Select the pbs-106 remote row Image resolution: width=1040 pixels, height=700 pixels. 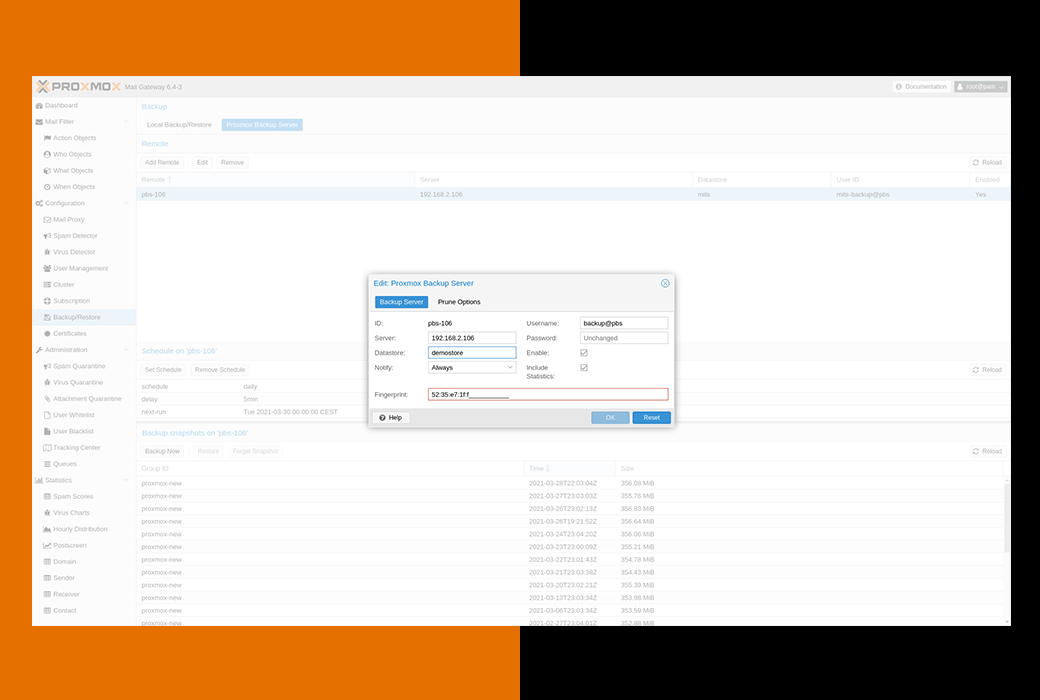573,194
